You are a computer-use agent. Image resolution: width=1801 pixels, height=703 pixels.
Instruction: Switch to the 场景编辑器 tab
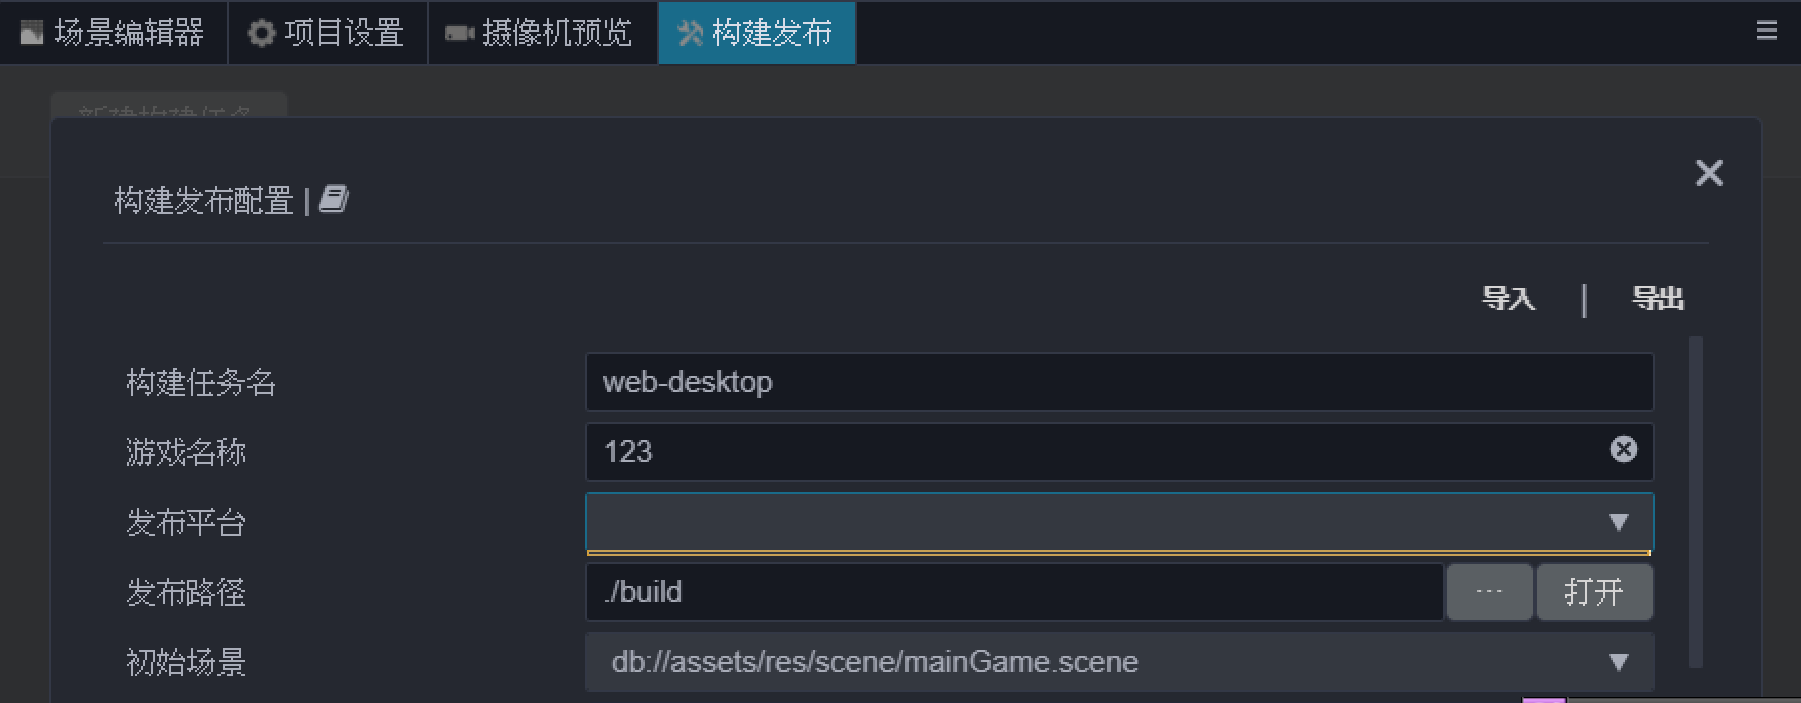click(x=113, y=33)
